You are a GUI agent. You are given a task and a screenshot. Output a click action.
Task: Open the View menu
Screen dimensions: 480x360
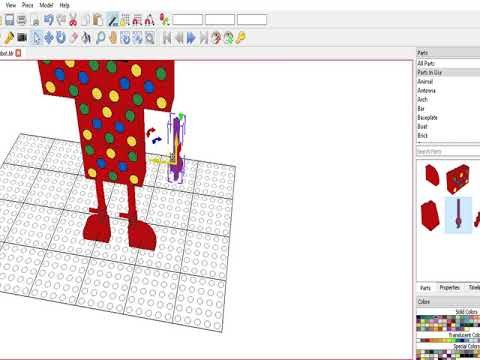[11, 5]
